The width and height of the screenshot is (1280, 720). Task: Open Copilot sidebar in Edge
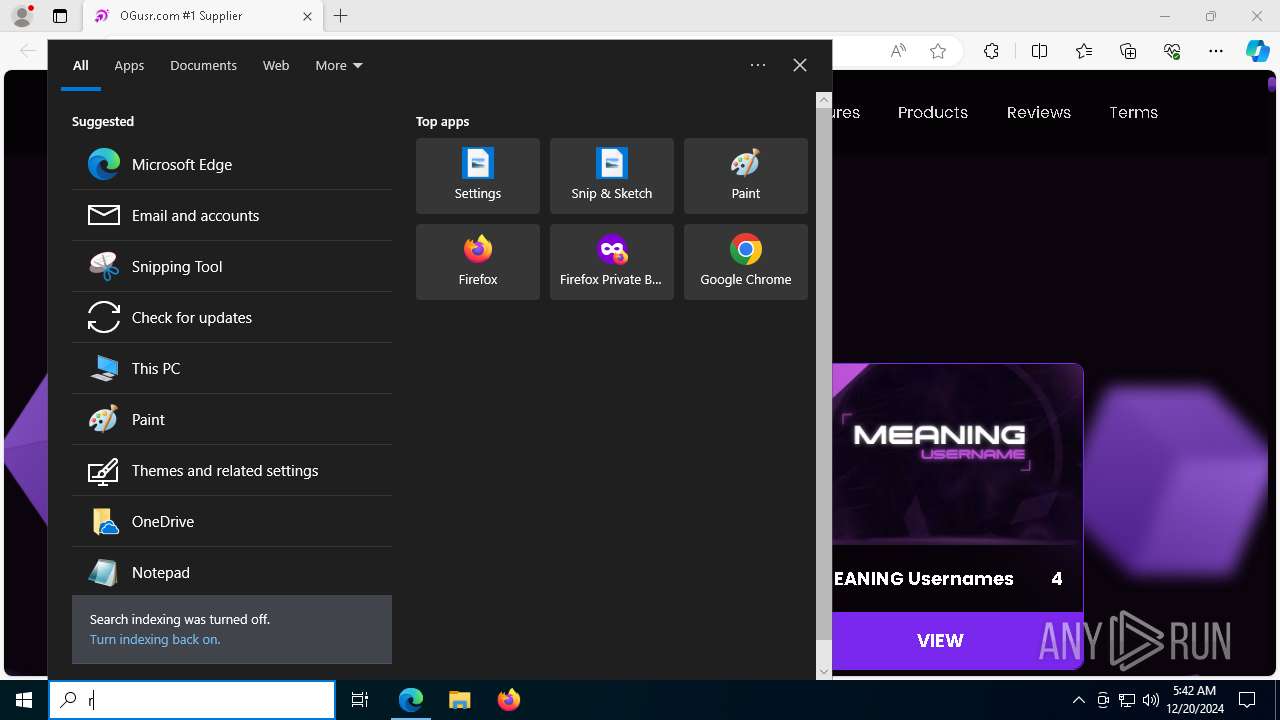click(x=1258, y=51)
